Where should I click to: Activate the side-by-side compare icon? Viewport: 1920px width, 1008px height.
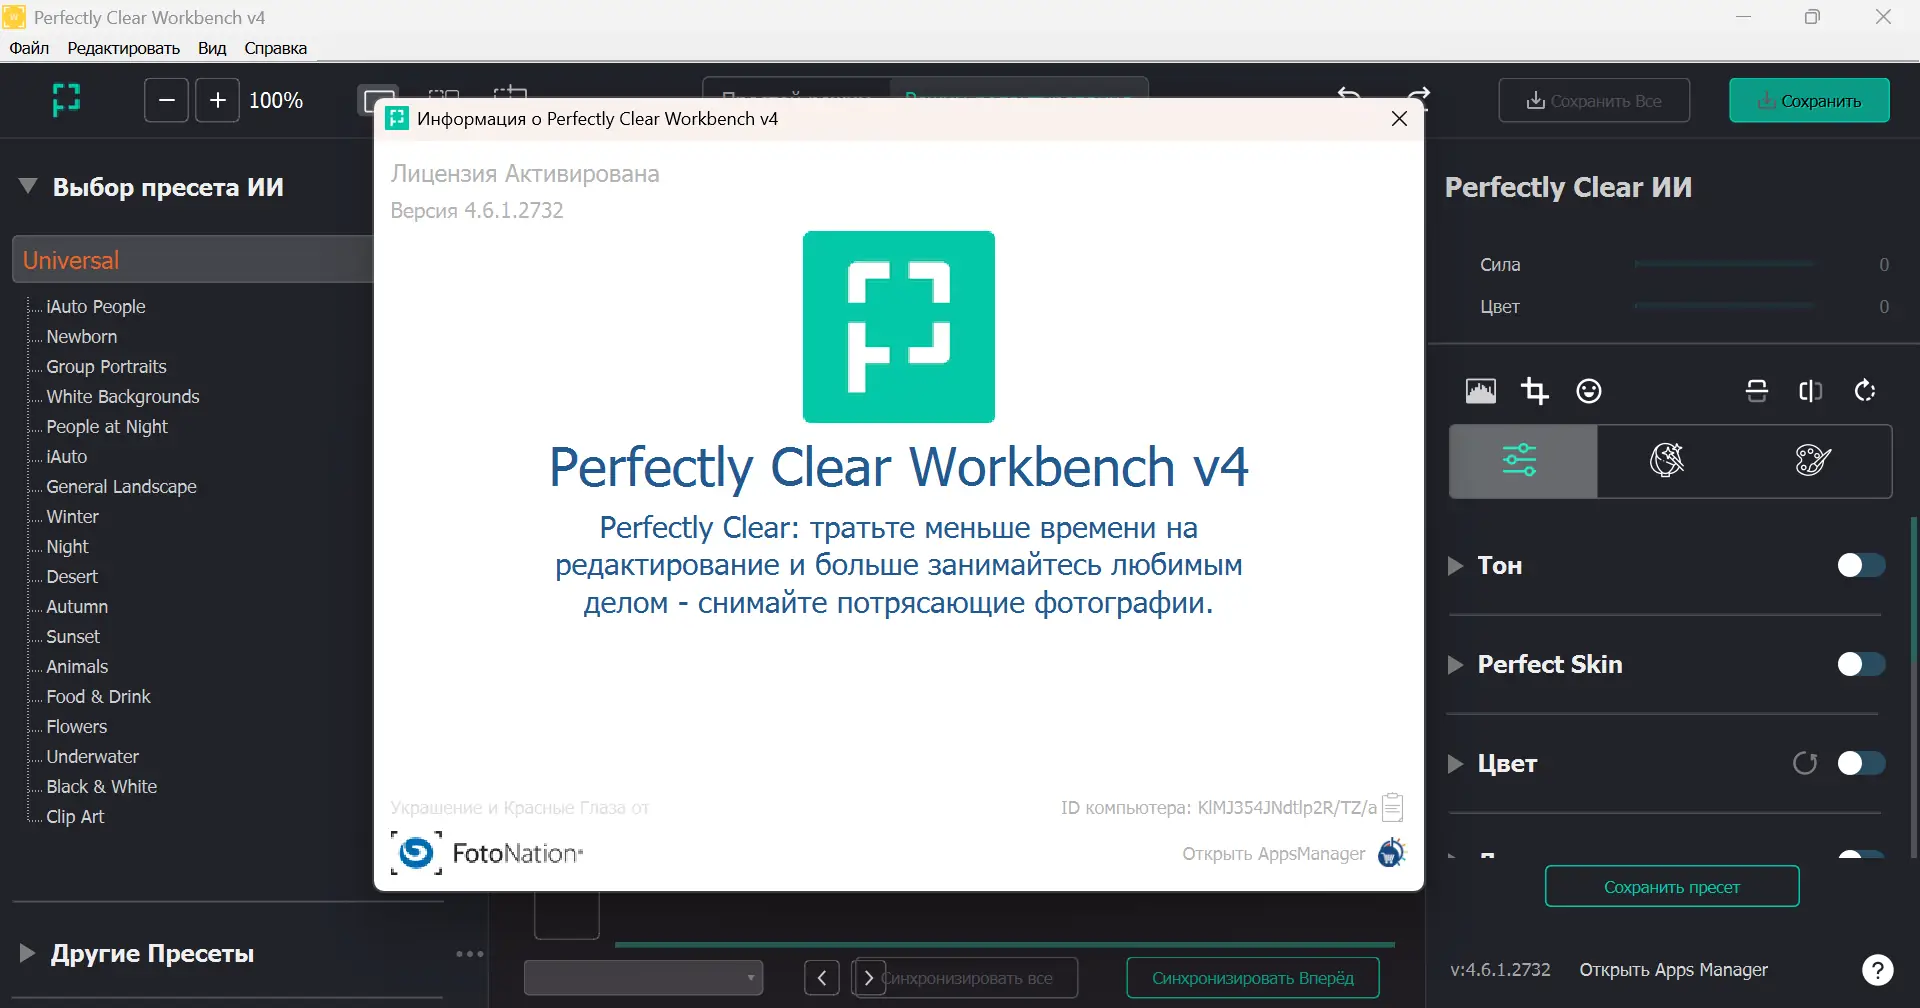coord(1811,390)
